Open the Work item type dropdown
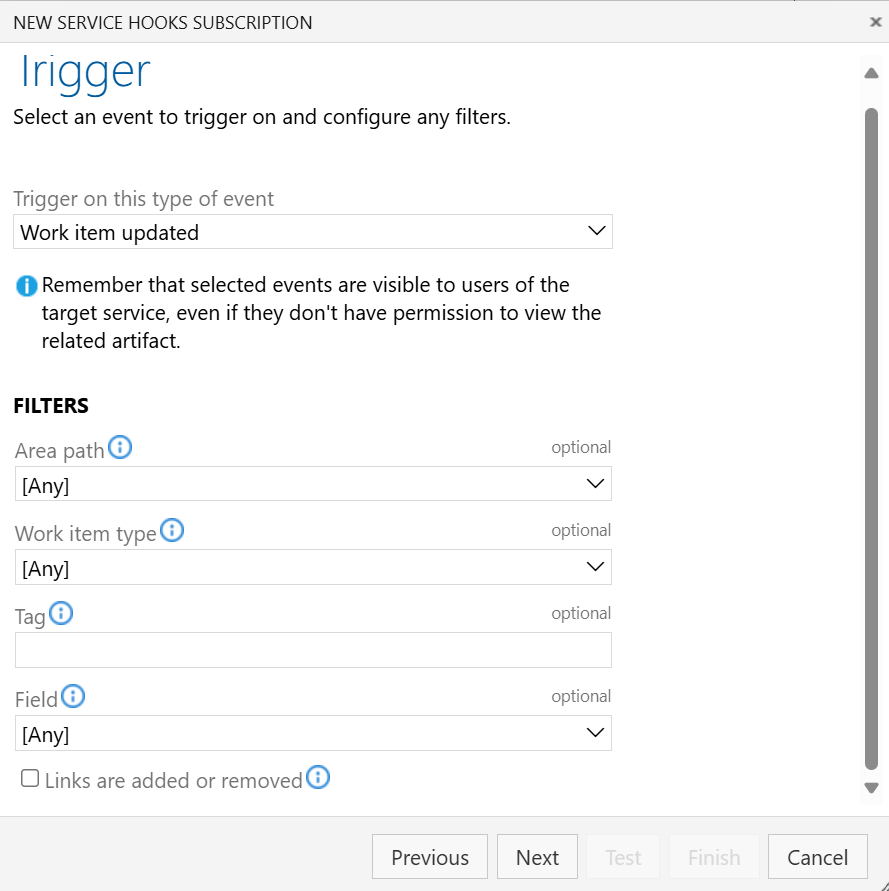 point(313,568)
